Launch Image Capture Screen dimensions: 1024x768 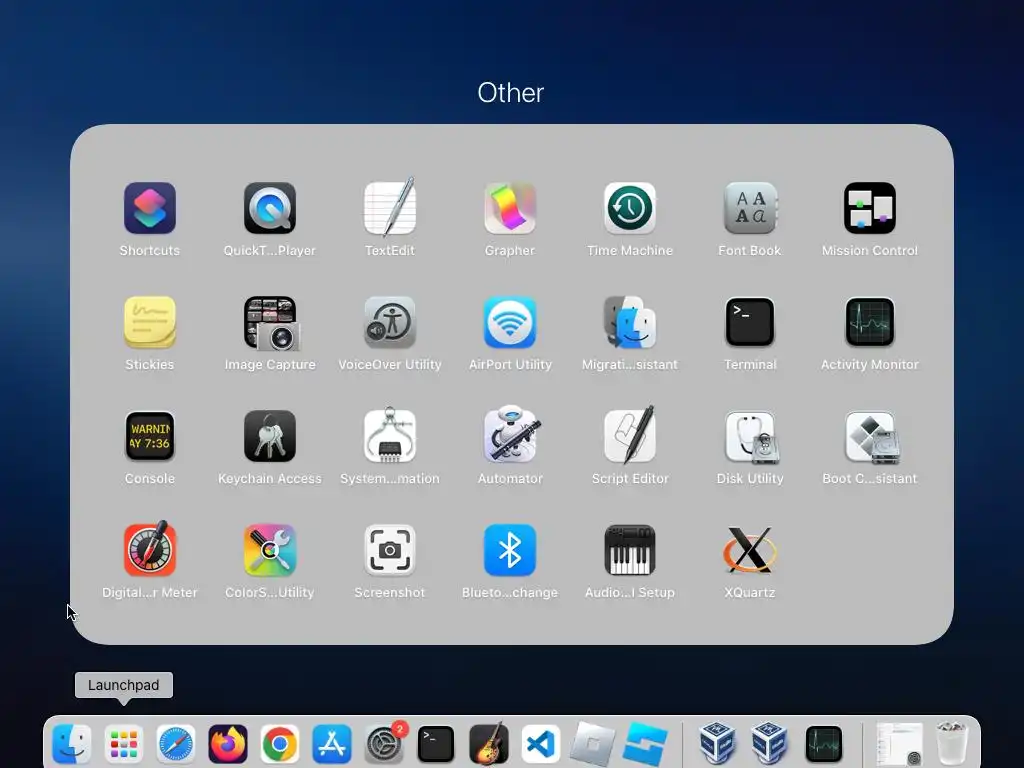[270, 323]
